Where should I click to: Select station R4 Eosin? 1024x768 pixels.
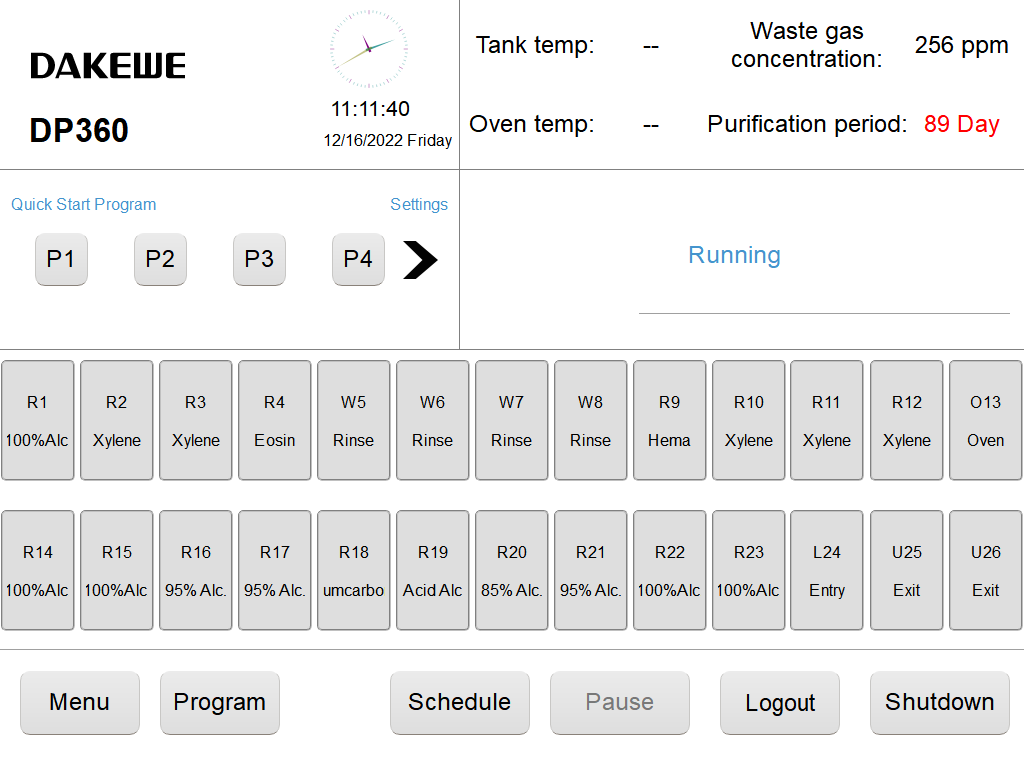(x=274, y=421)
